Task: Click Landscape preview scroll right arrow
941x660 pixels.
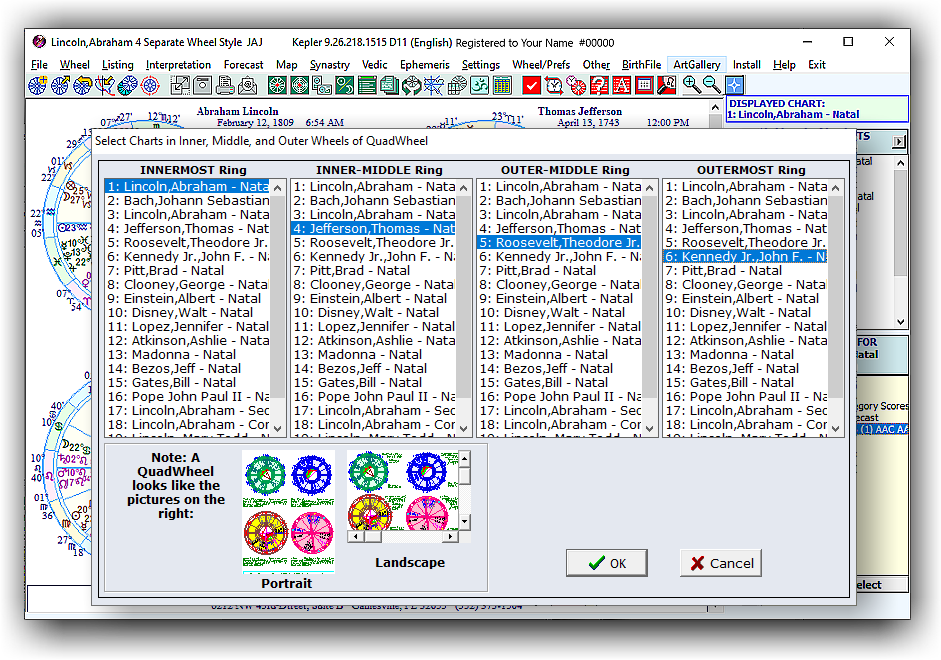Action: (451, 537)
